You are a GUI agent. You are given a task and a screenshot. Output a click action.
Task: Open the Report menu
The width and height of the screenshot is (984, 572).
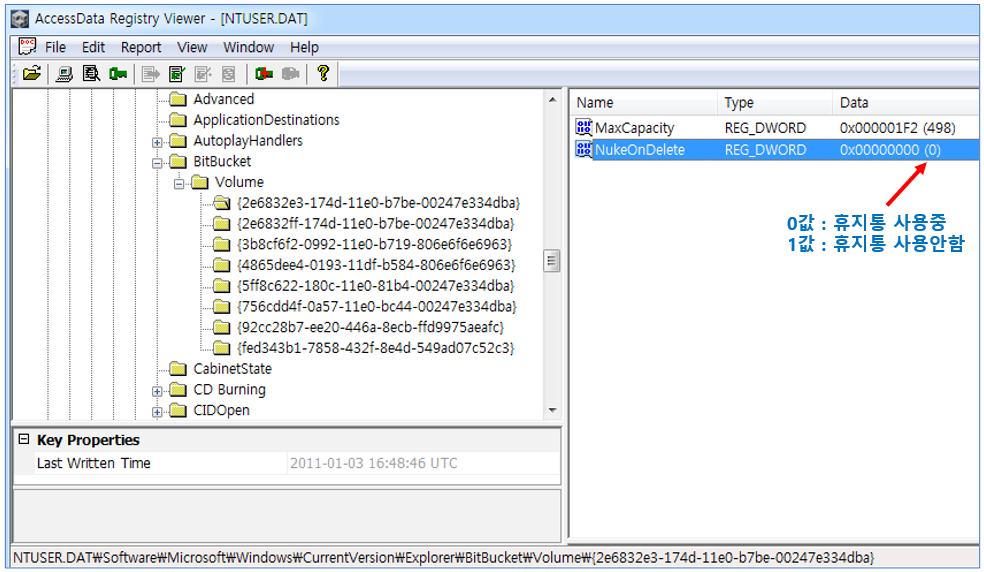tap(141, 47)
